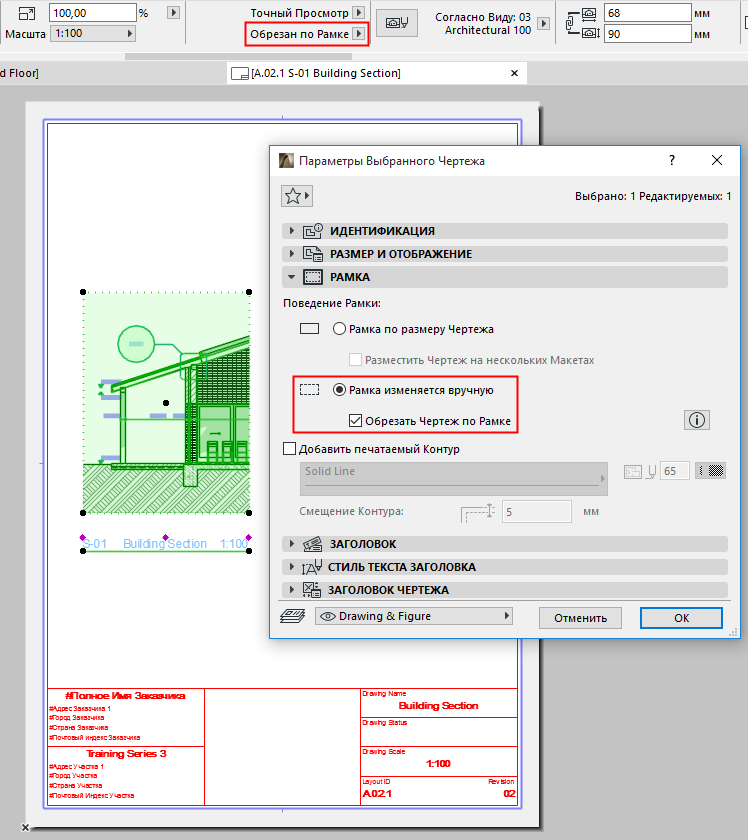Image resolution: width=748 pixels, height=840 pixels.
Task: Click the dashed frame icon by manual frame option
Action: click(310, 389)
